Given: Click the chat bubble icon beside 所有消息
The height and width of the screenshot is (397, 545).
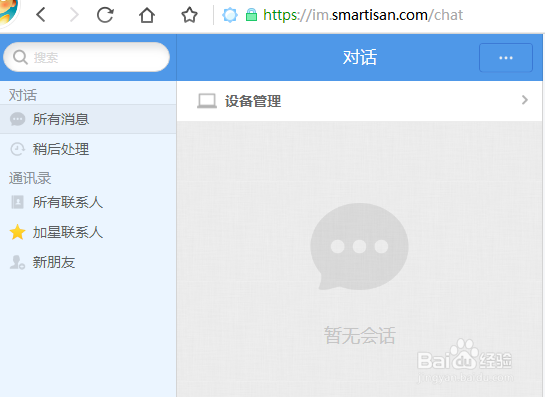Looking at the screenshot, I should (x=17, y=119).
